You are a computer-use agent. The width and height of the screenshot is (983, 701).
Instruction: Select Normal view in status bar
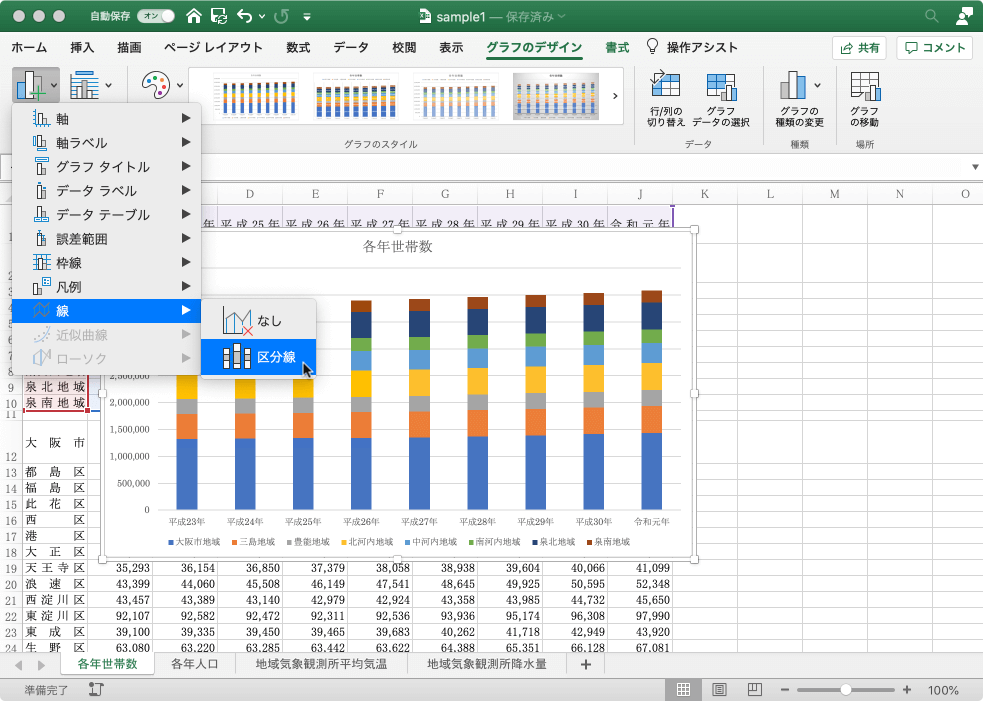point(684,690)
